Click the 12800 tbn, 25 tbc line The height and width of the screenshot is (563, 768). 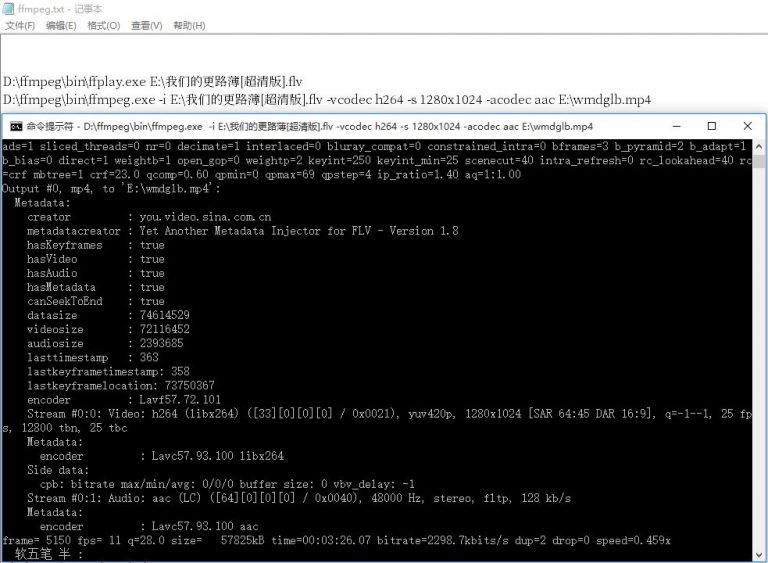[65, 428]
